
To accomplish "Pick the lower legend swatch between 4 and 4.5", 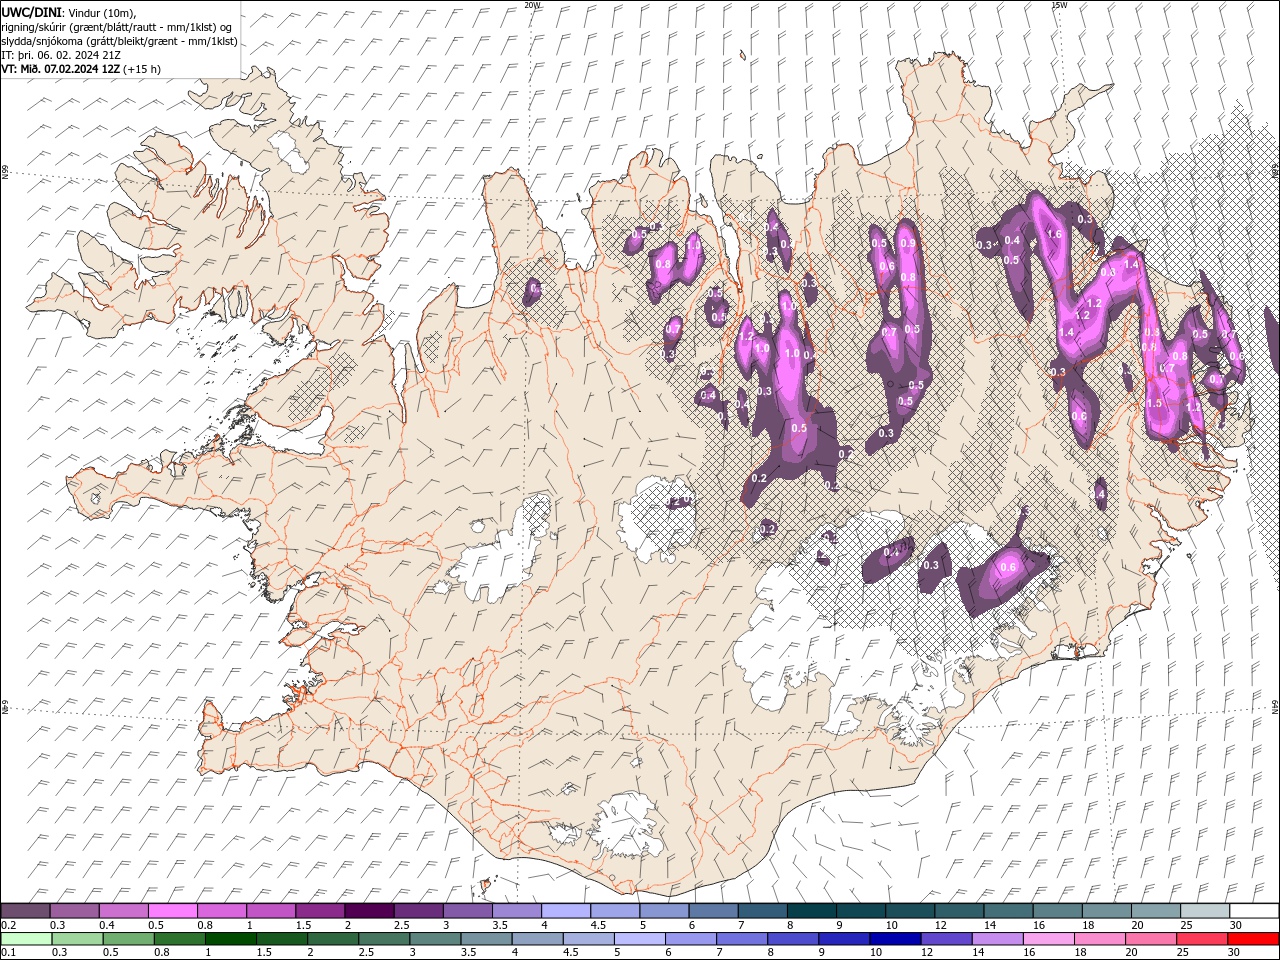I will point(537,939).
